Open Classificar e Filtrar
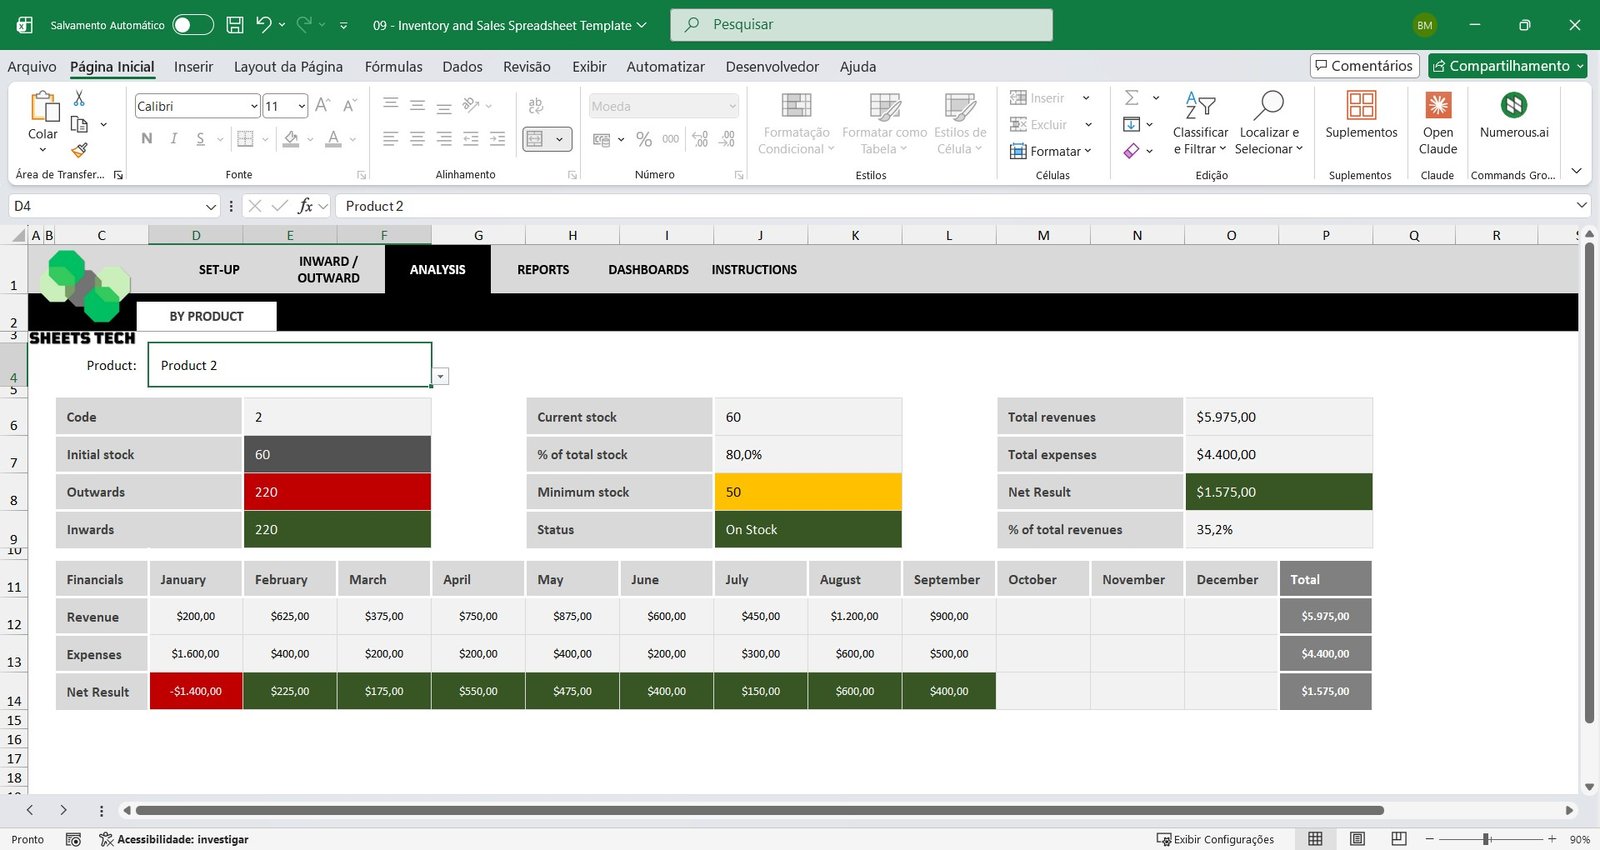Image resolution: width=1600 pixels, height=850 pixels. (1200, 124)
